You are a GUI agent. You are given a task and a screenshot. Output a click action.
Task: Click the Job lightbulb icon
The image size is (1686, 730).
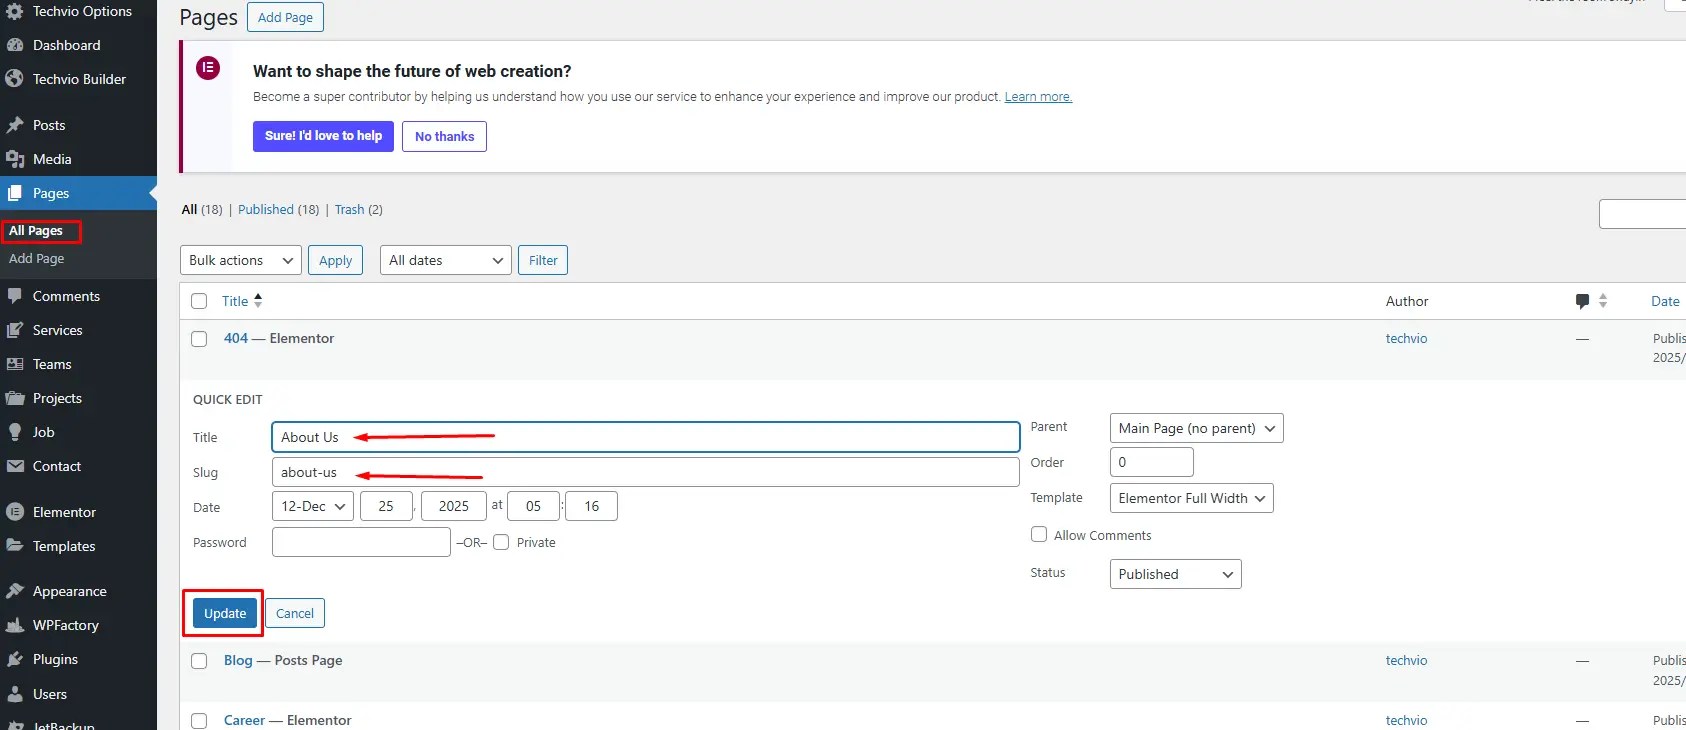[15, 432]
